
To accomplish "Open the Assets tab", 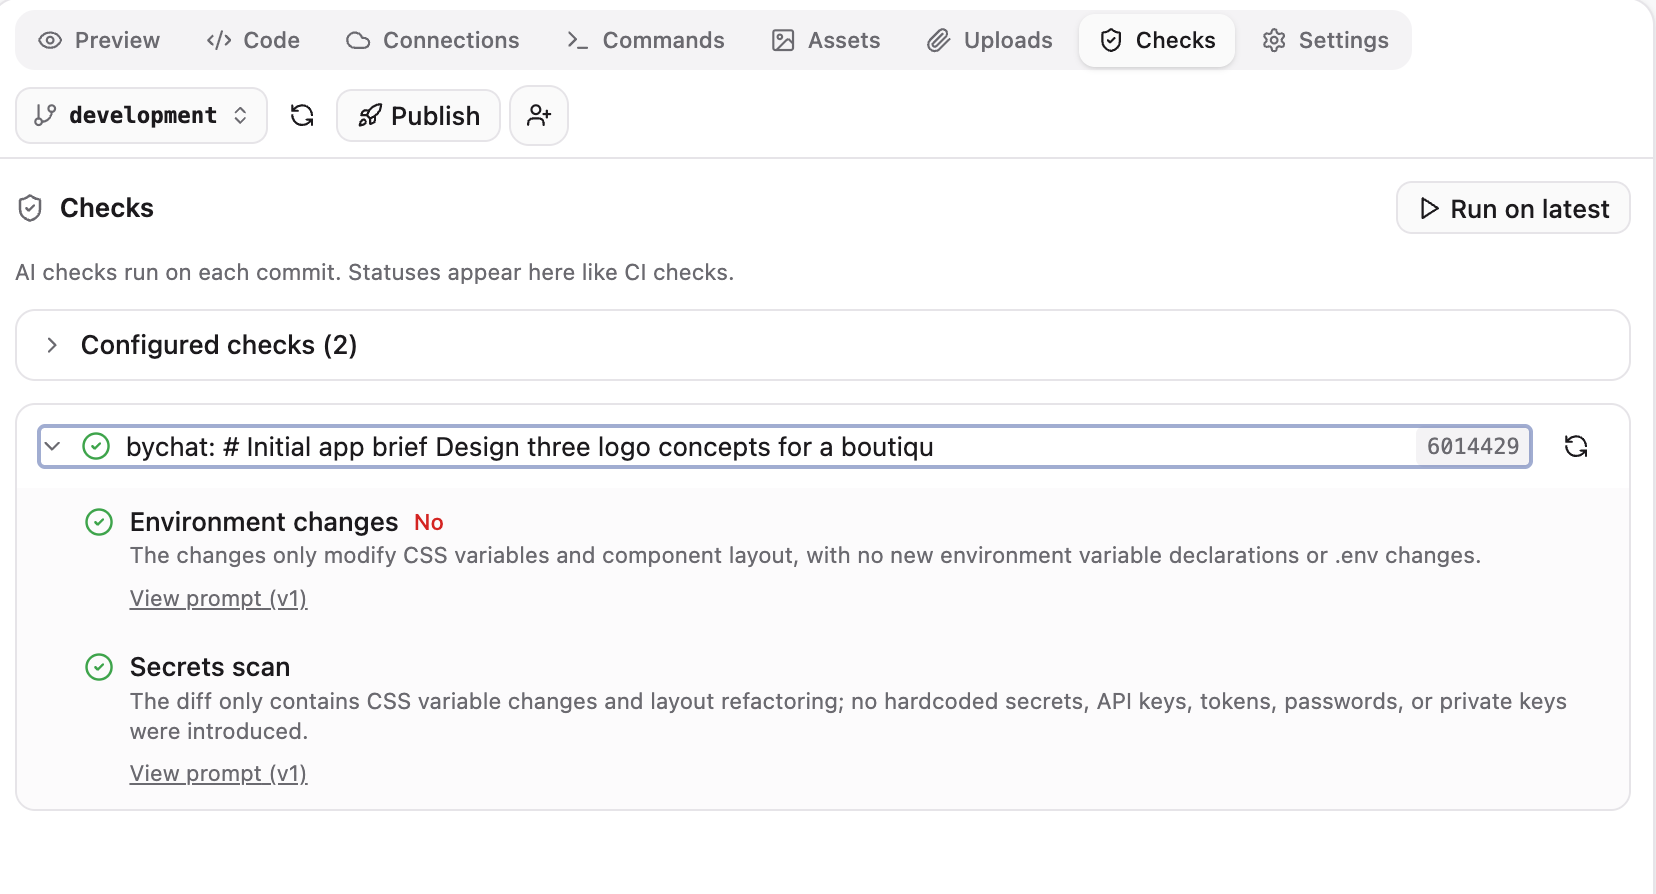I will click(x=826, y=40).
